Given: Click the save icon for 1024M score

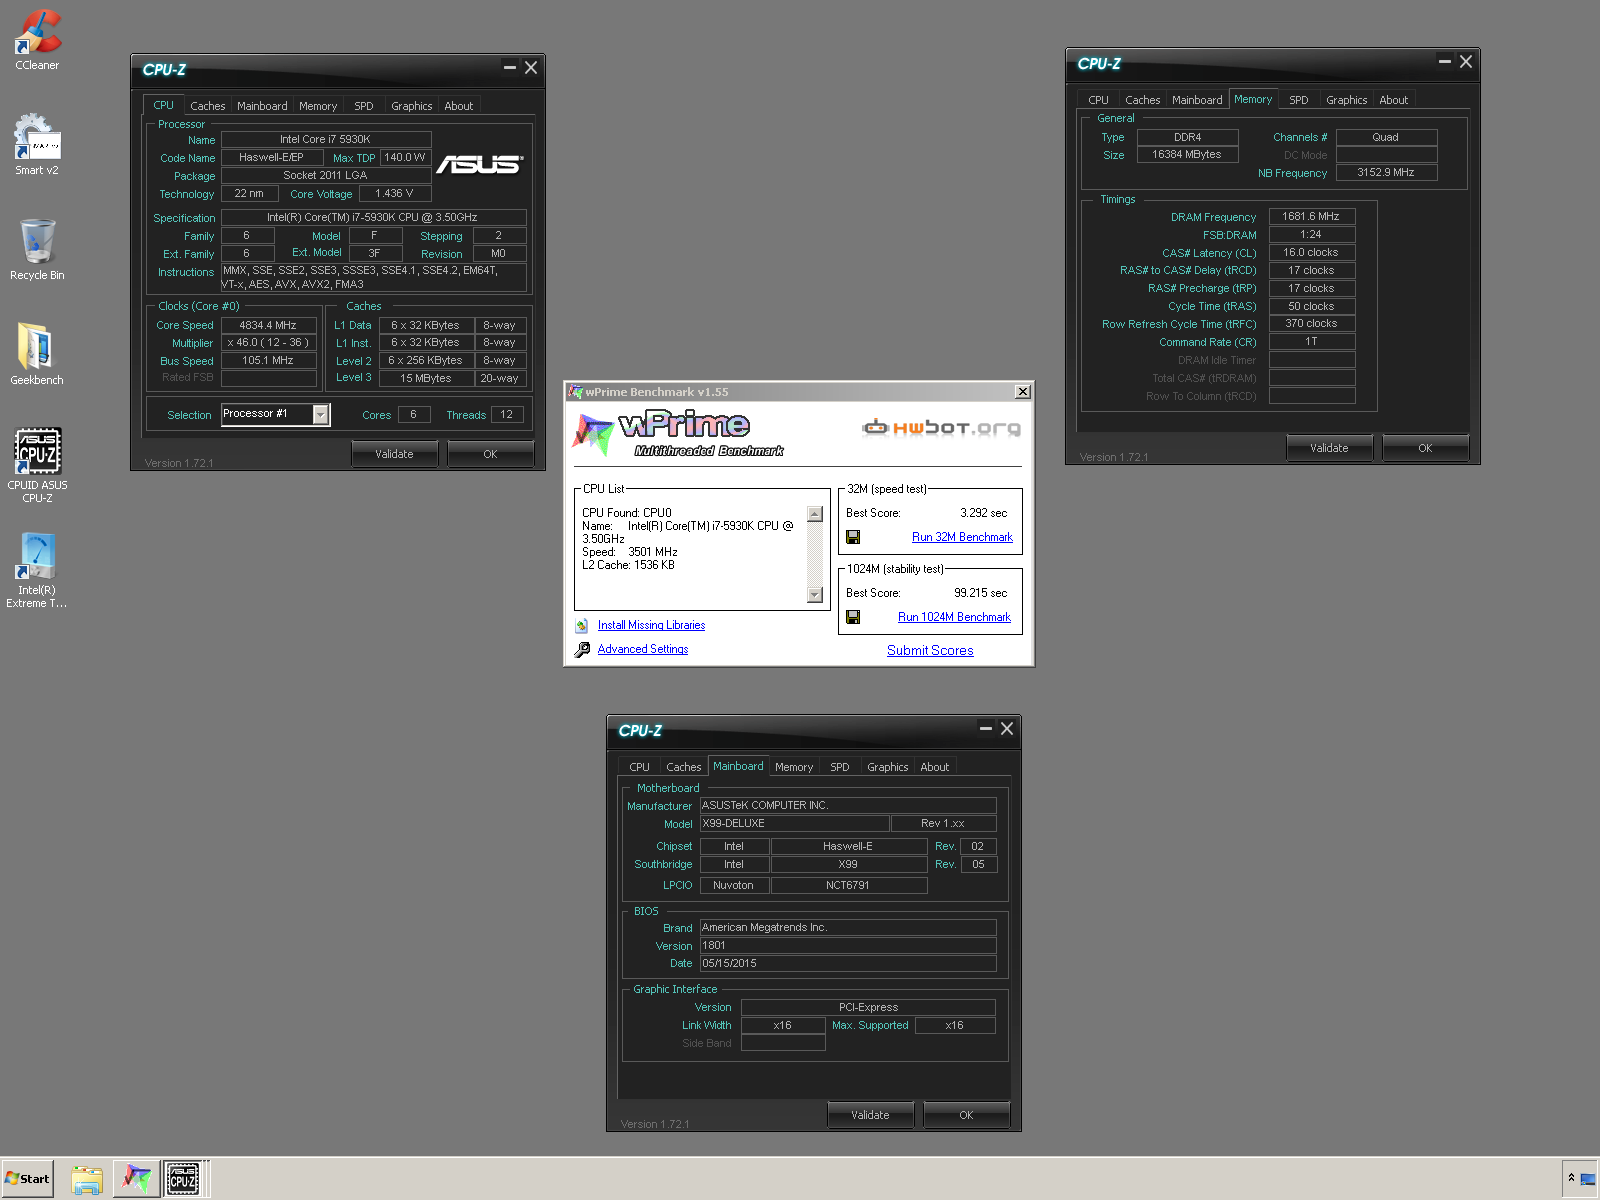Looking at the screenshot, I should coord(853,617).
